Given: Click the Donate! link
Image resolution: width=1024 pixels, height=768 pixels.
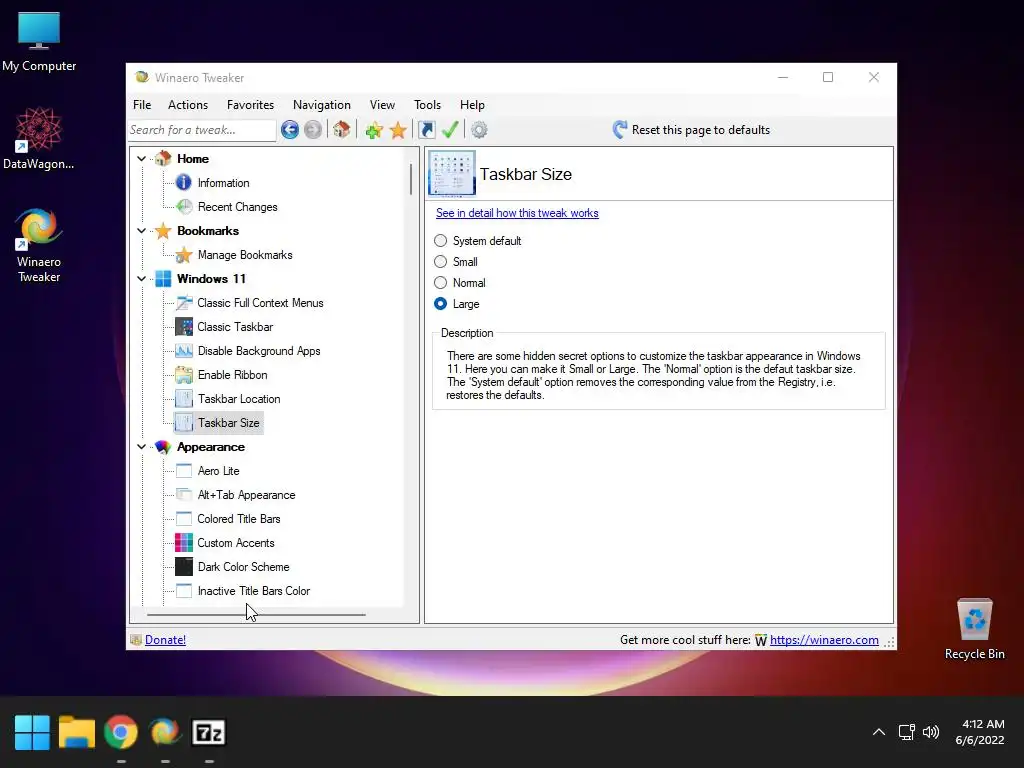Looking at the screenshot, I should [165, 640].
